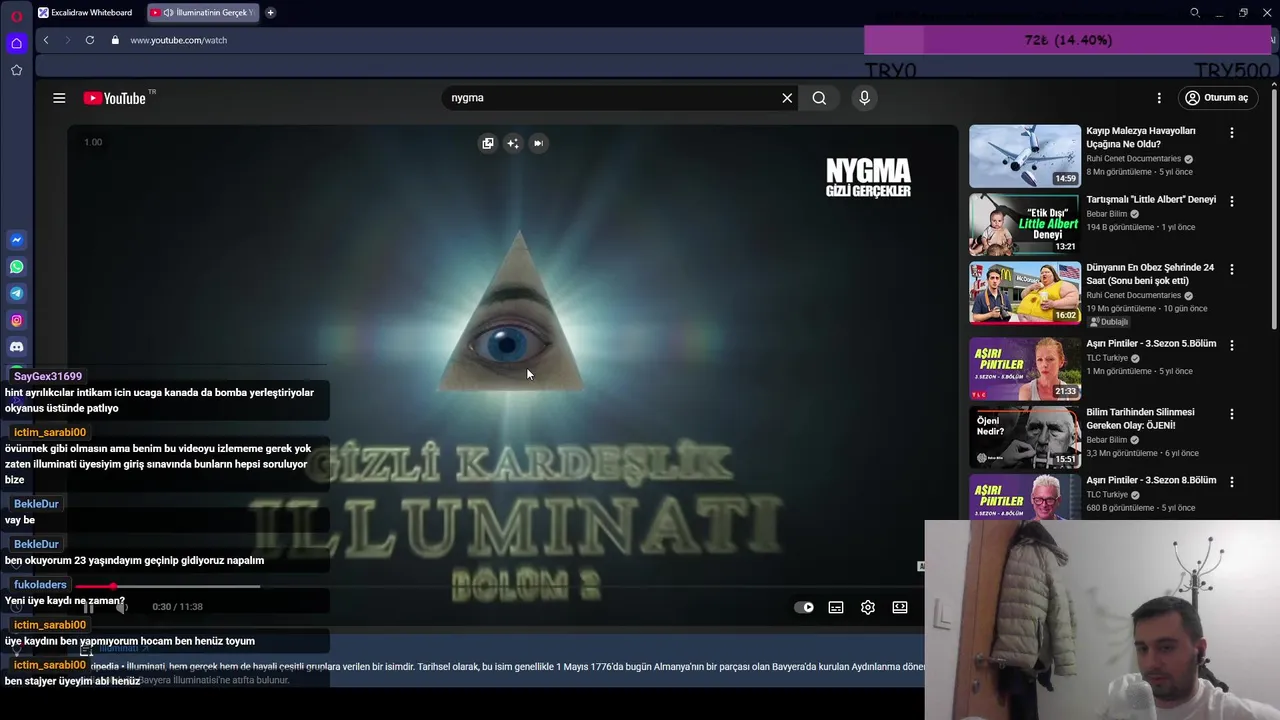Open a new browser tab
The width and height of the screenshot is (1280, 720).
270,13
